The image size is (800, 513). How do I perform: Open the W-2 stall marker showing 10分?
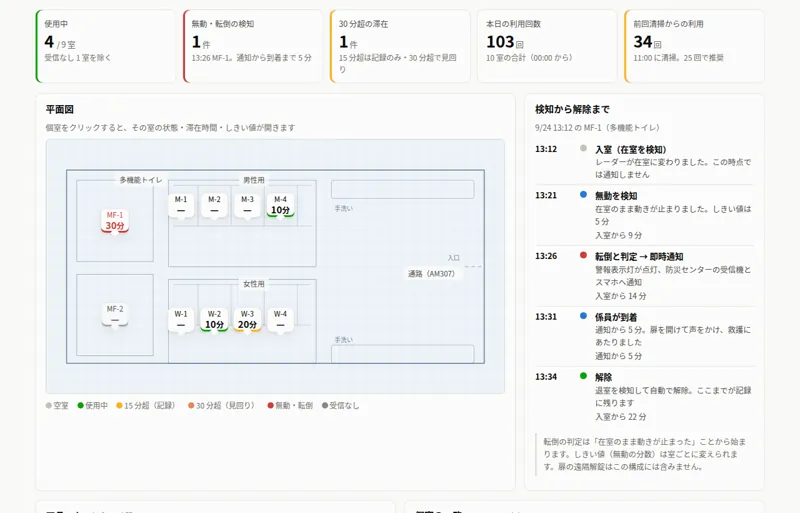coord(214,320)
